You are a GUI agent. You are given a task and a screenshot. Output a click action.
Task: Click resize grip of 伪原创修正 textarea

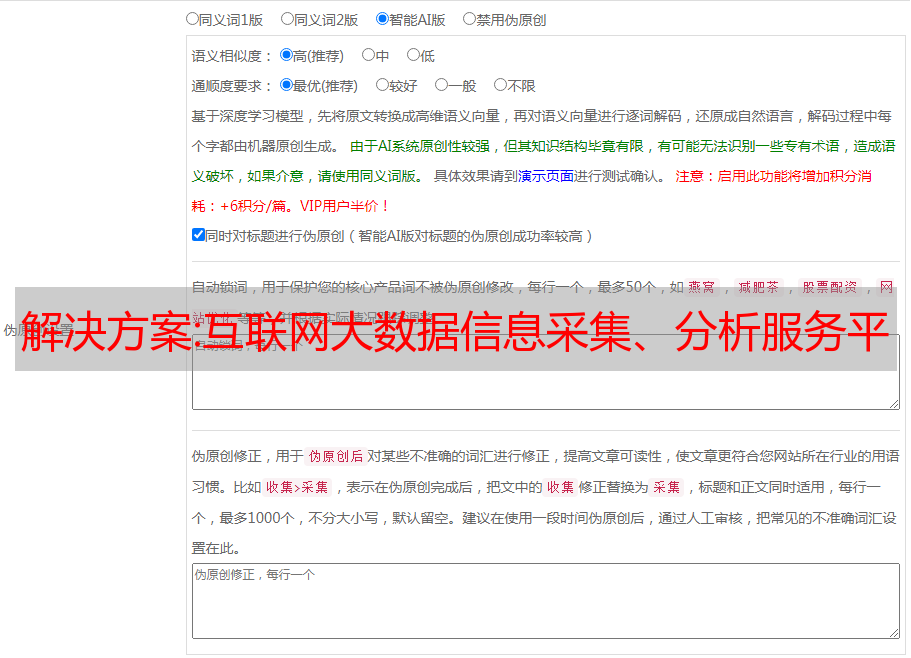(894, 633)
